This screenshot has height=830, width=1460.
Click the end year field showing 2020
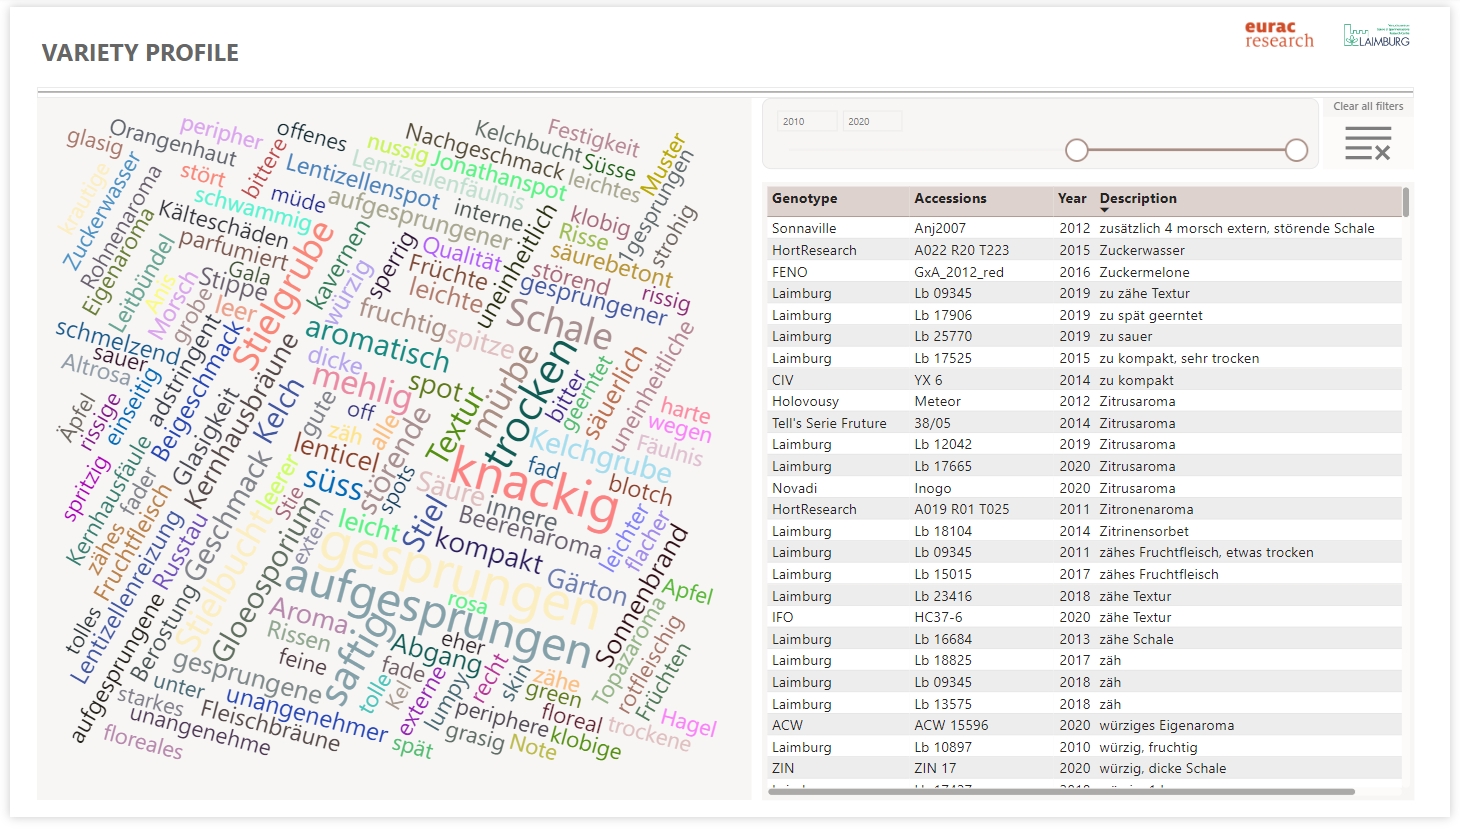click(x=871, y=121)
